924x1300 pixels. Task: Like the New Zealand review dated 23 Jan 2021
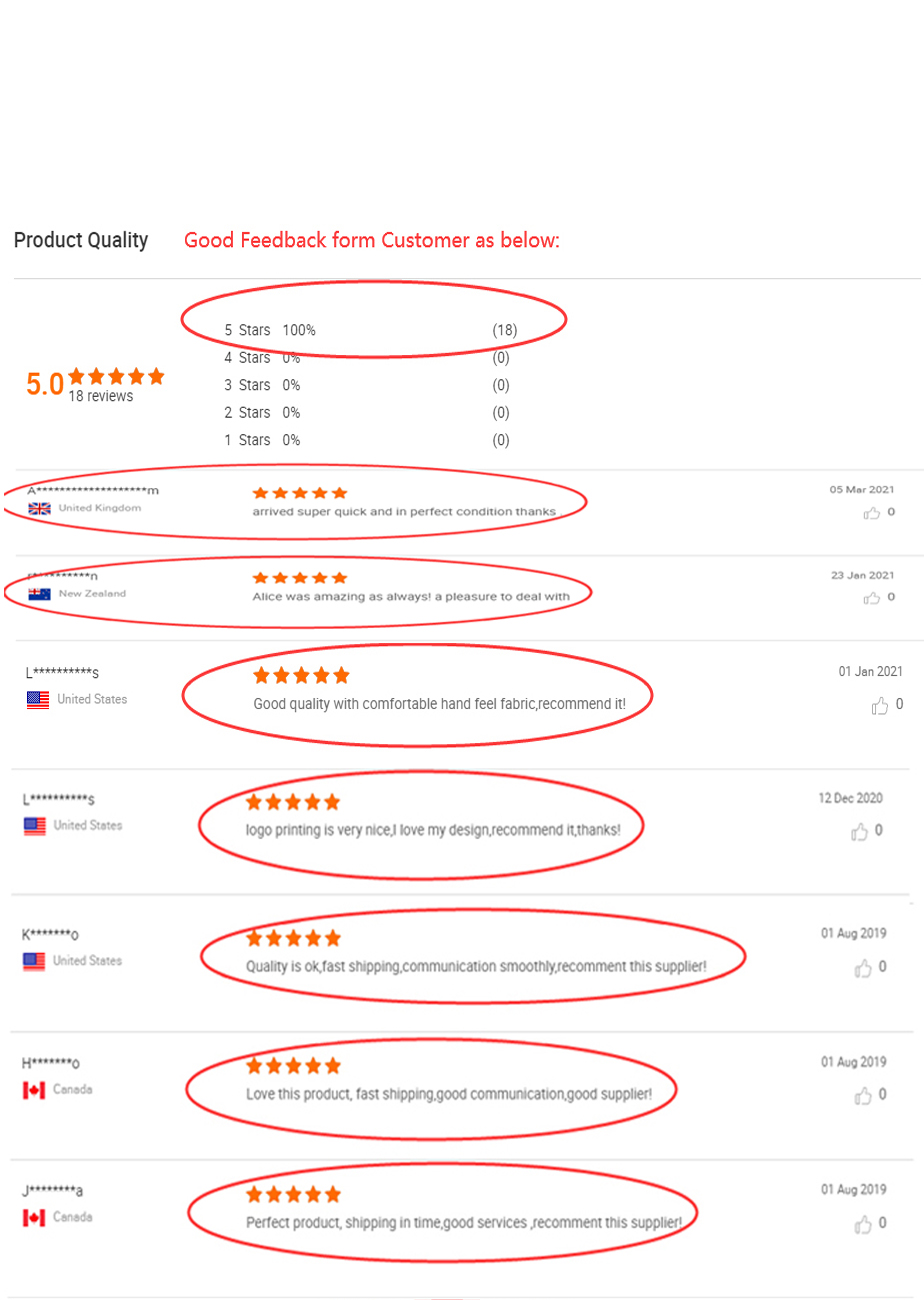click(872, 598)
